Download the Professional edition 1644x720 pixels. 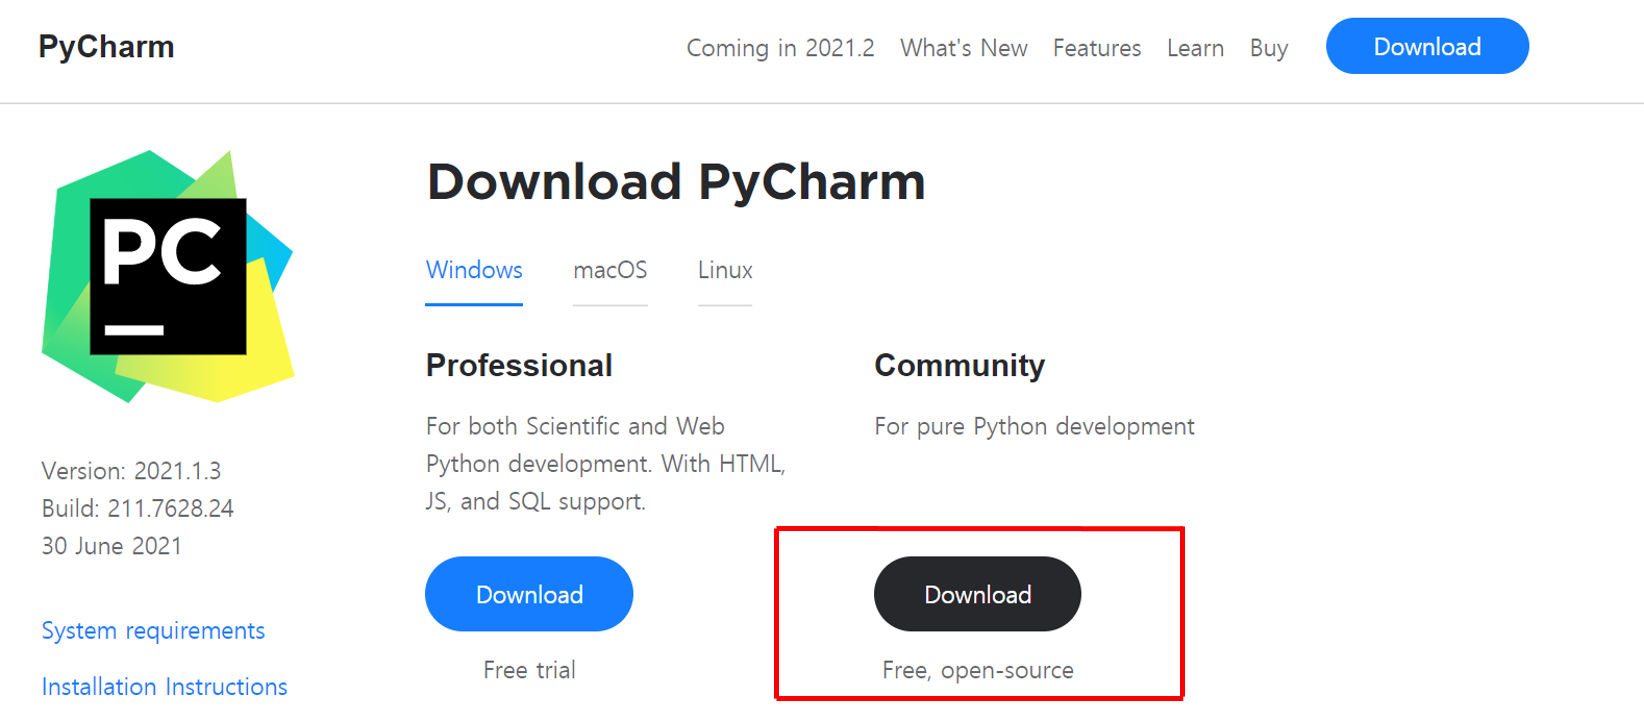(529, 594)
